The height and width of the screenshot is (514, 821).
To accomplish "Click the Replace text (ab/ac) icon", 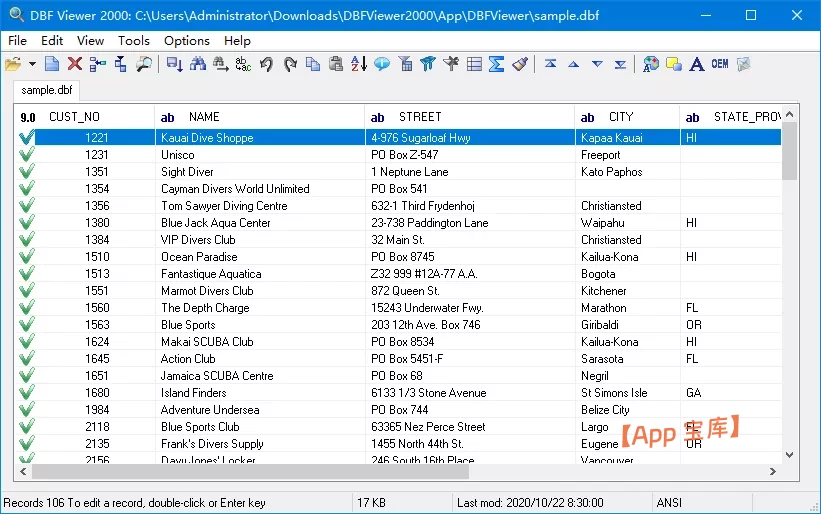I will [x=243, y=64].
